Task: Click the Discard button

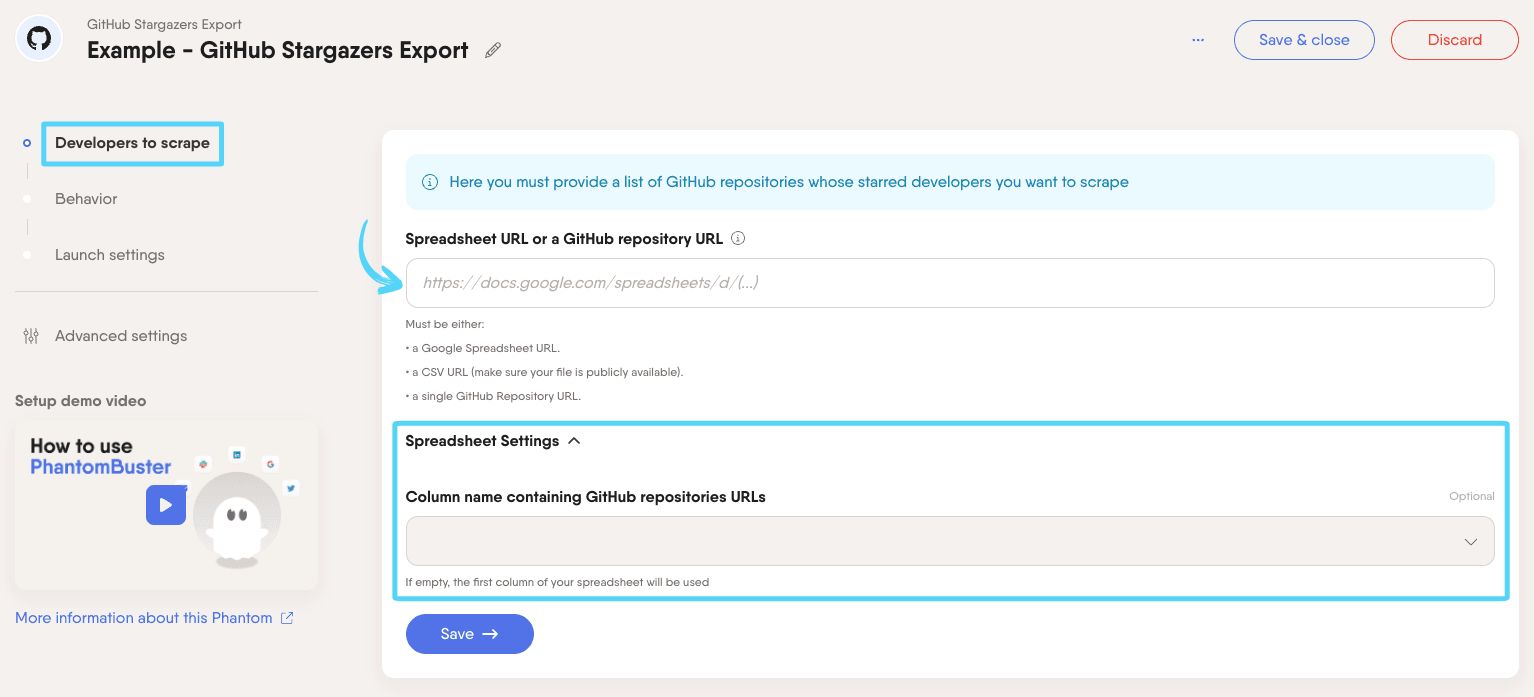Action: coord(1455,40)
